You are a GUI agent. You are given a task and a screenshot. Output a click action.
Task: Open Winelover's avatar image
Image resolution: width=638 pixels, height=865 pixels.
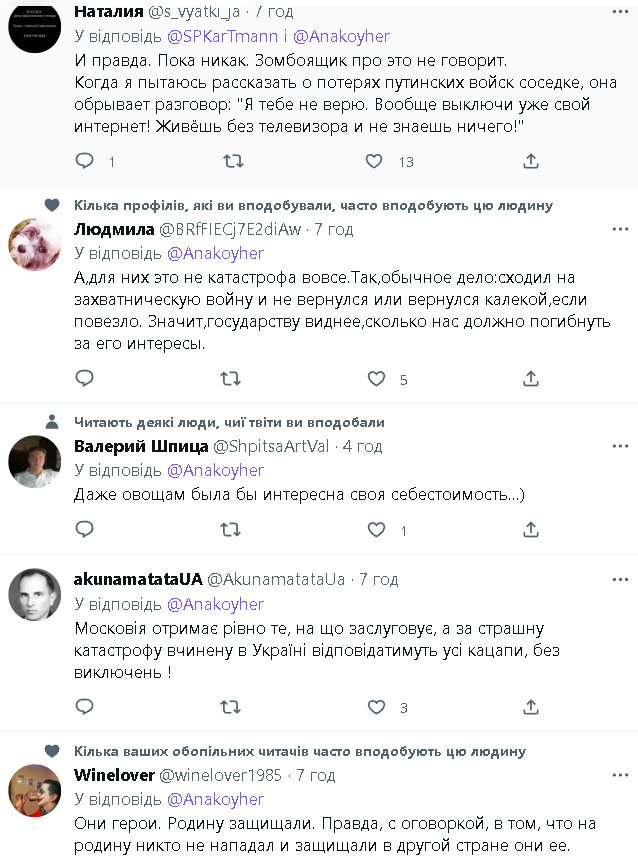pos(35,792)
